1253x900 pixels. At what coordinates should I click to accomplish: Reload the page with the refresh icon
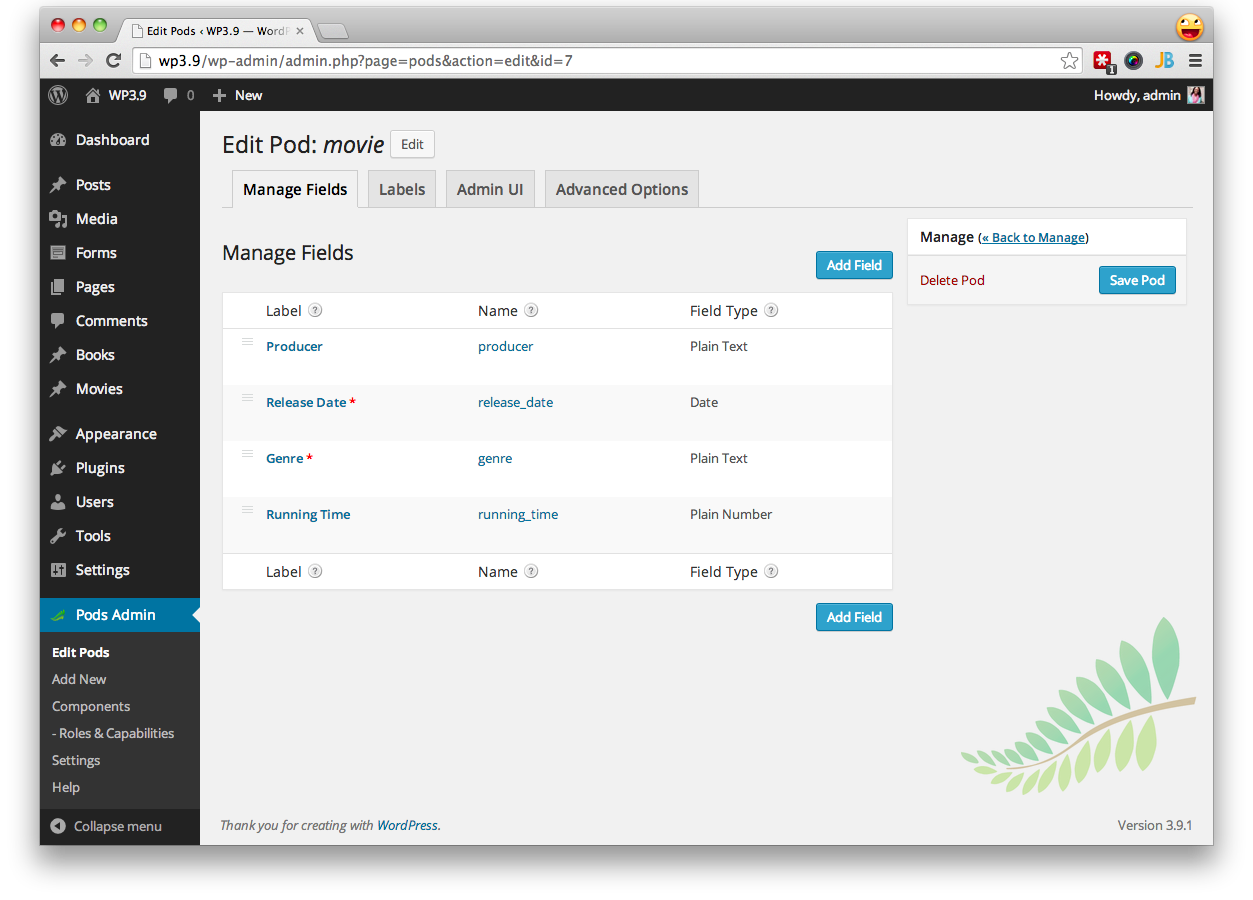click(113, 60)
